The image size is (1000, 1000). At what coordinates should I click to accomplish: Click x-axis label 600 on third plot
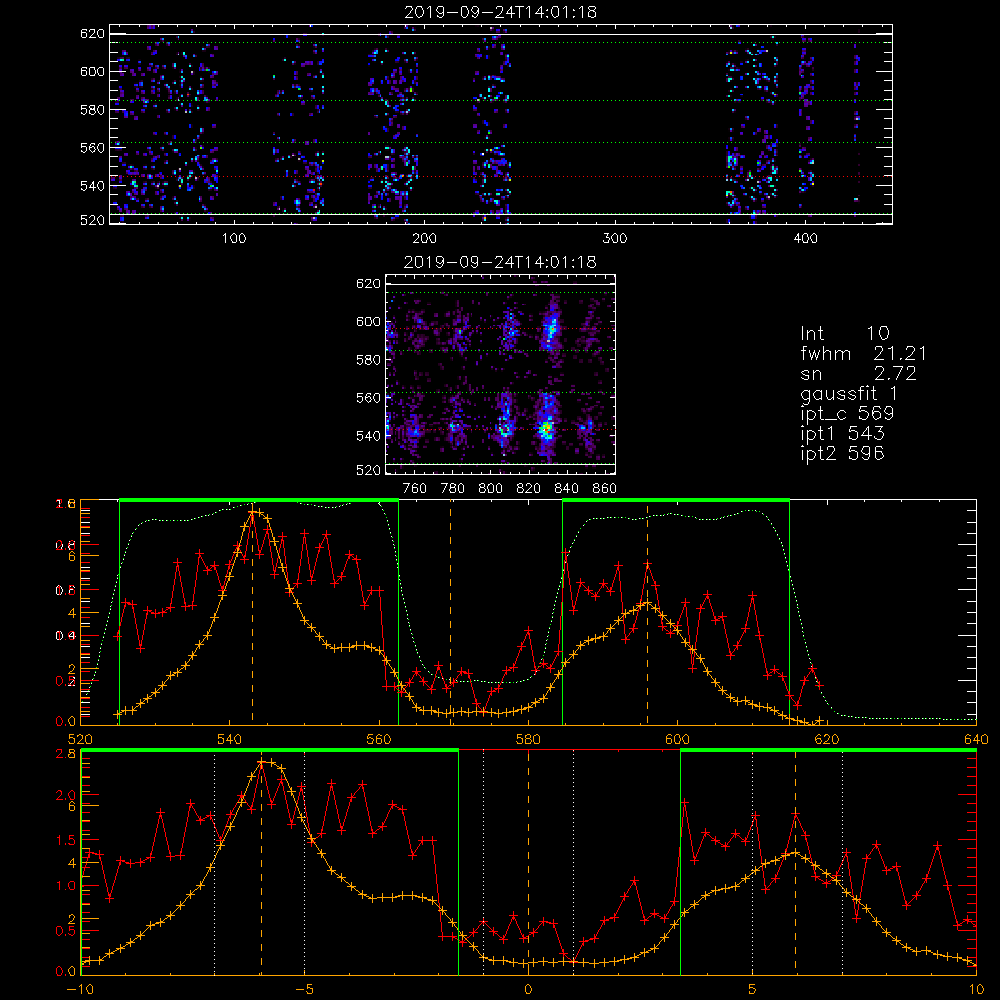(x=677, y=739)
